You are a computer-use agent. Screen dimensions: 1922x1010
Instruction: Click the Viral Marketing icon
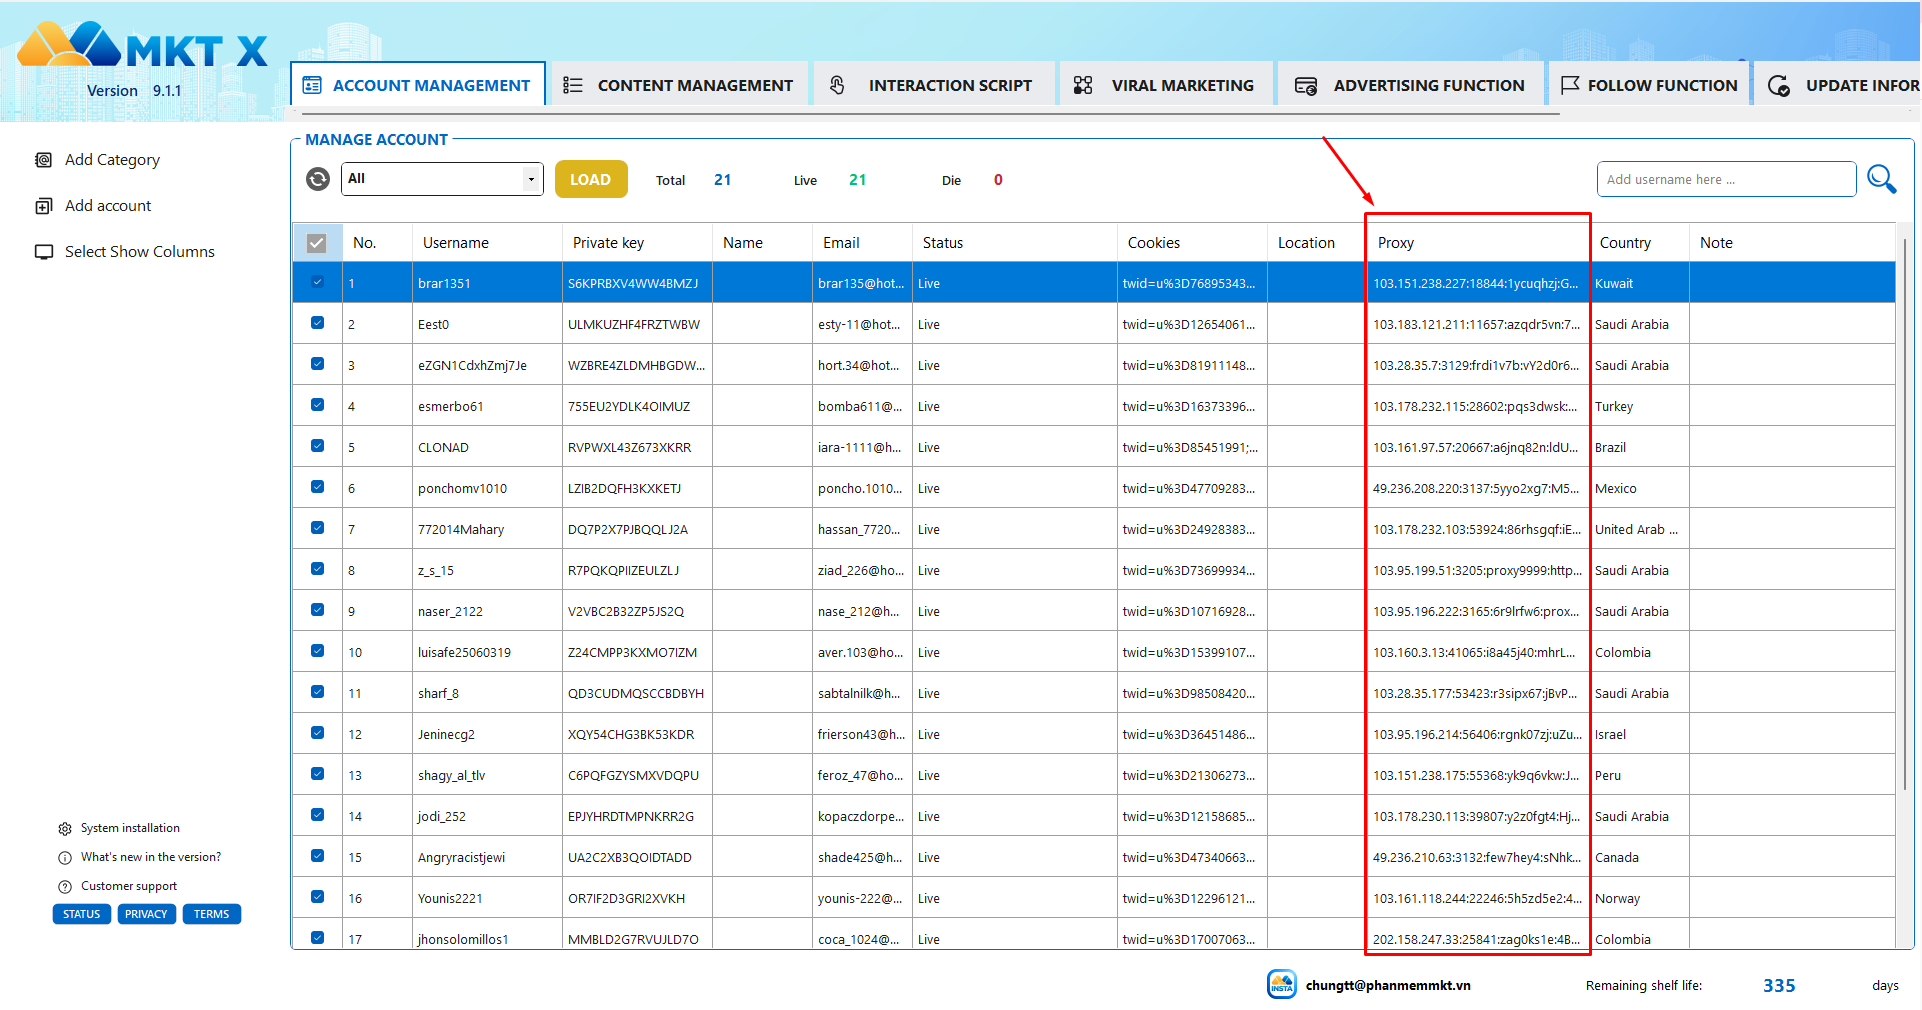pyautogui.click(x=1083, y=86)
